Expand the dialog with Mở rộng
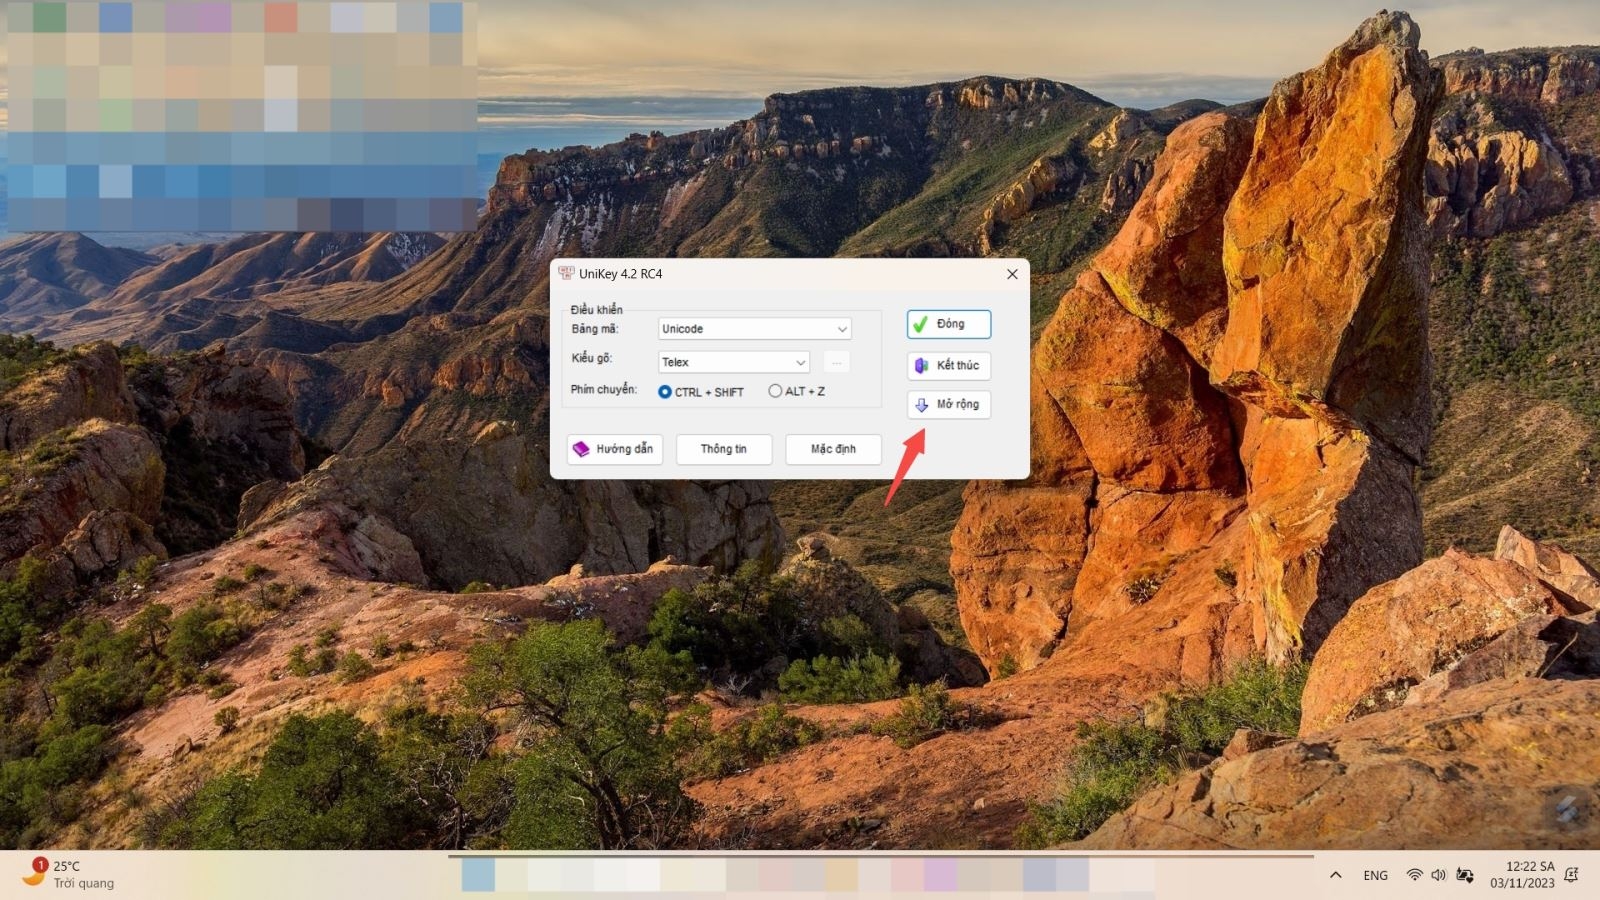The image size is (1600, 900). tap(948, 404)
